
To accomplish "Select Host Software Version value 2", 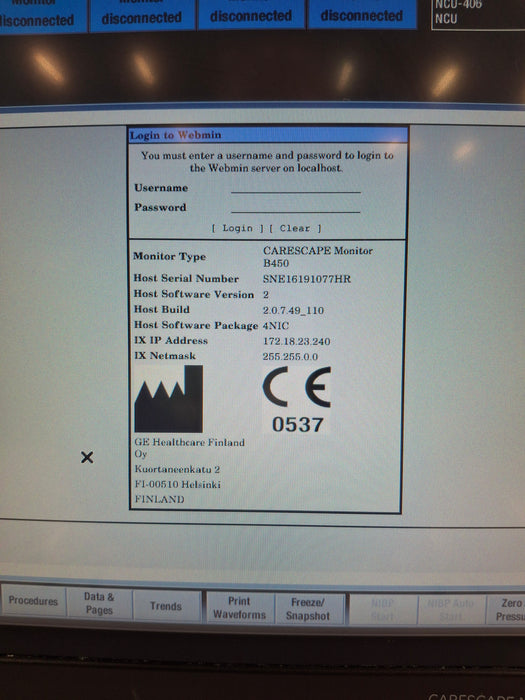I will coord(266,295).
